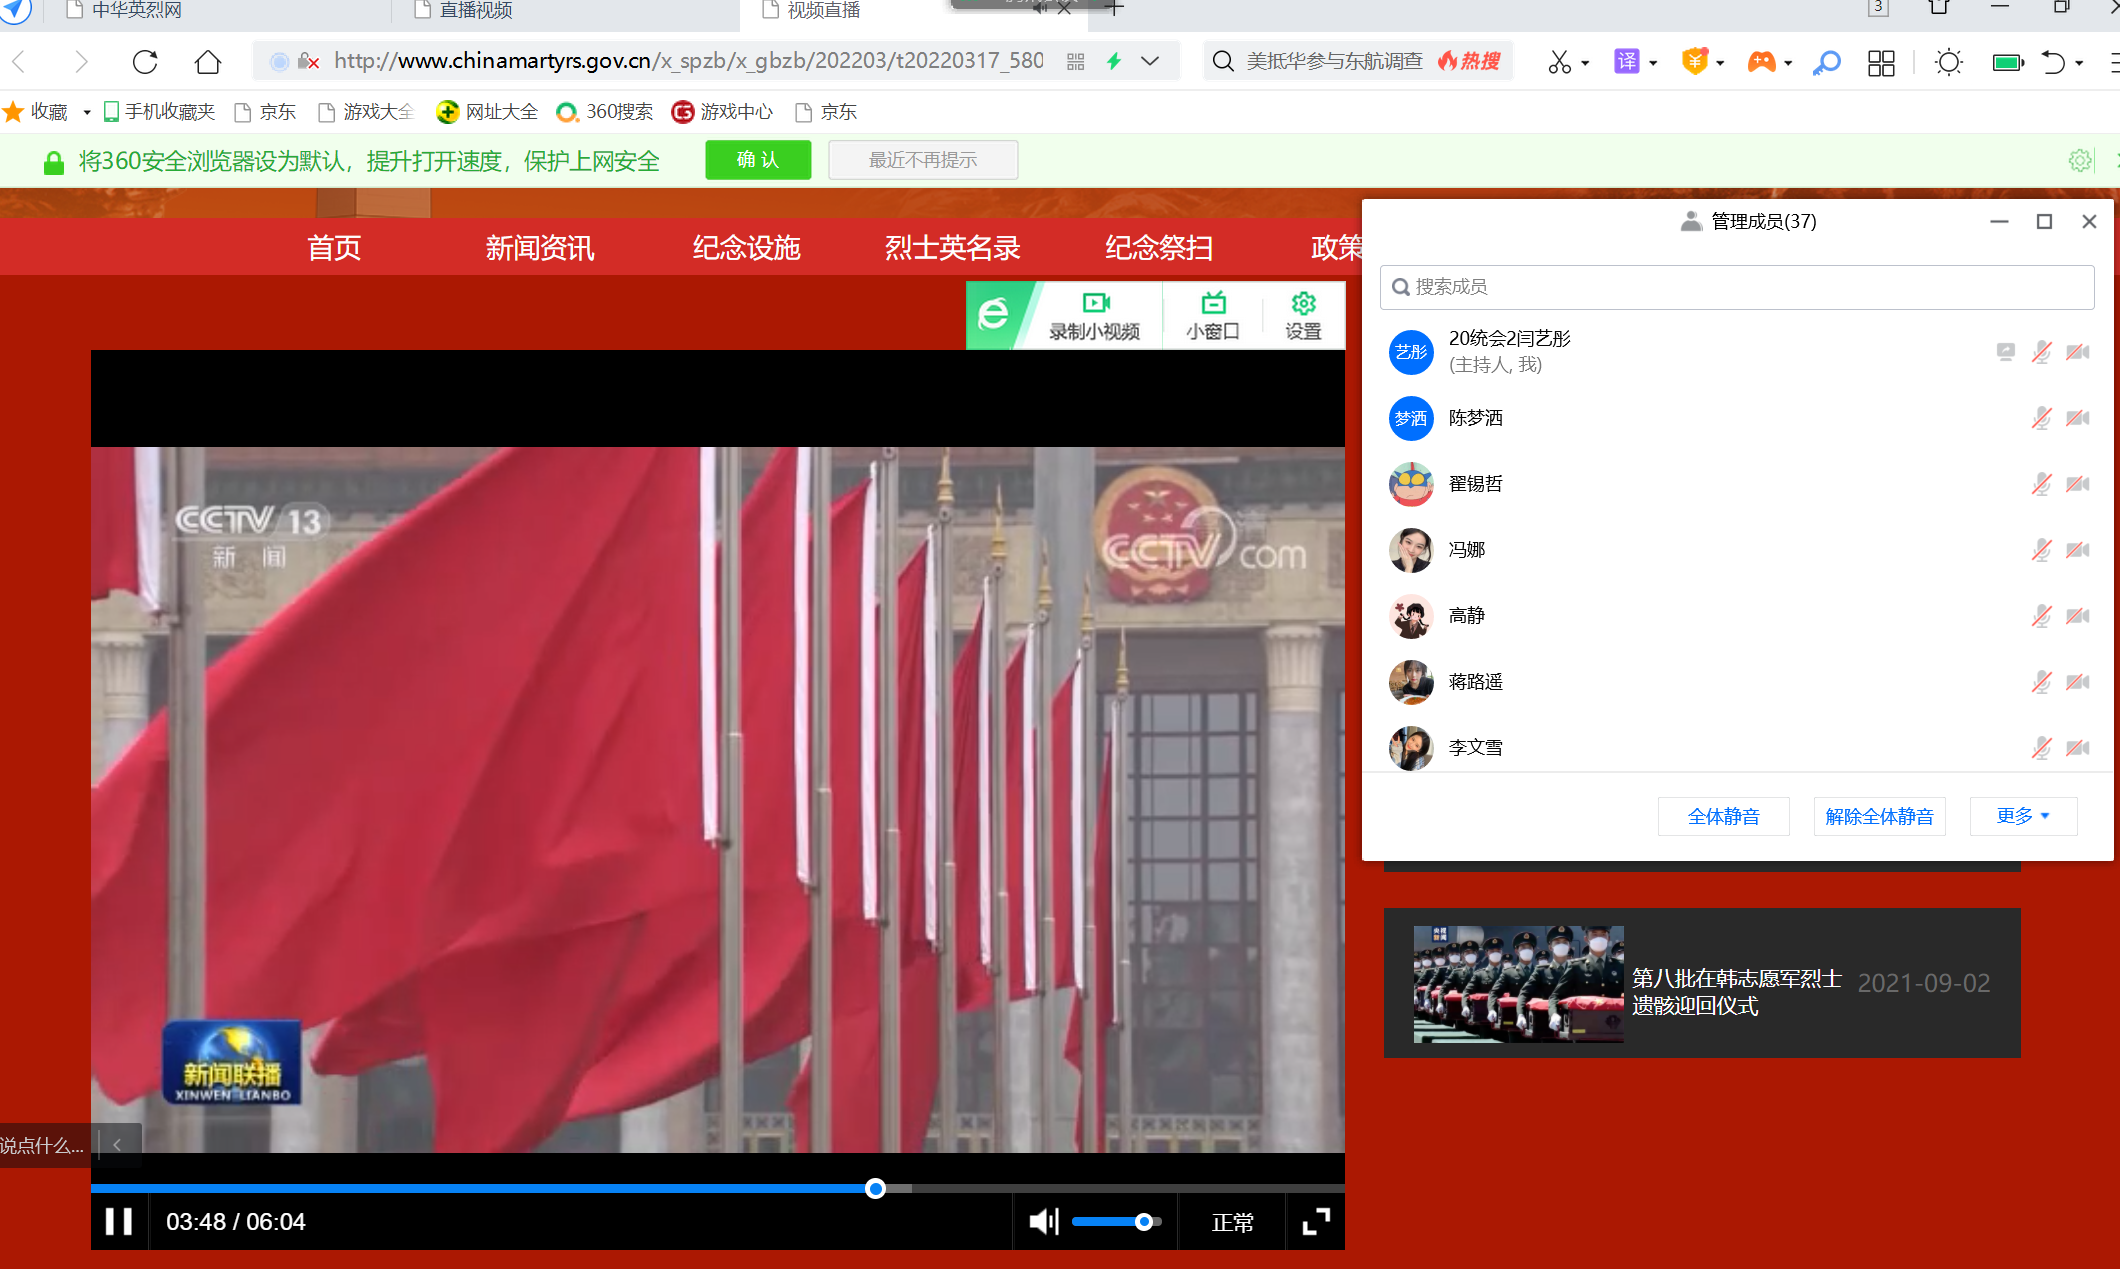Pause the video playback

(x=119, y=1221)
